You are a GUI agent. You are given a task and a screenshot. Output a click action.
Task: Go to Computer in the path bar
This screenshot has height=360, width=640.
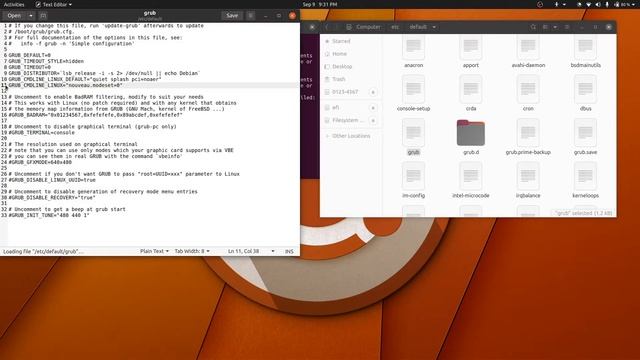tap(363, 27)
